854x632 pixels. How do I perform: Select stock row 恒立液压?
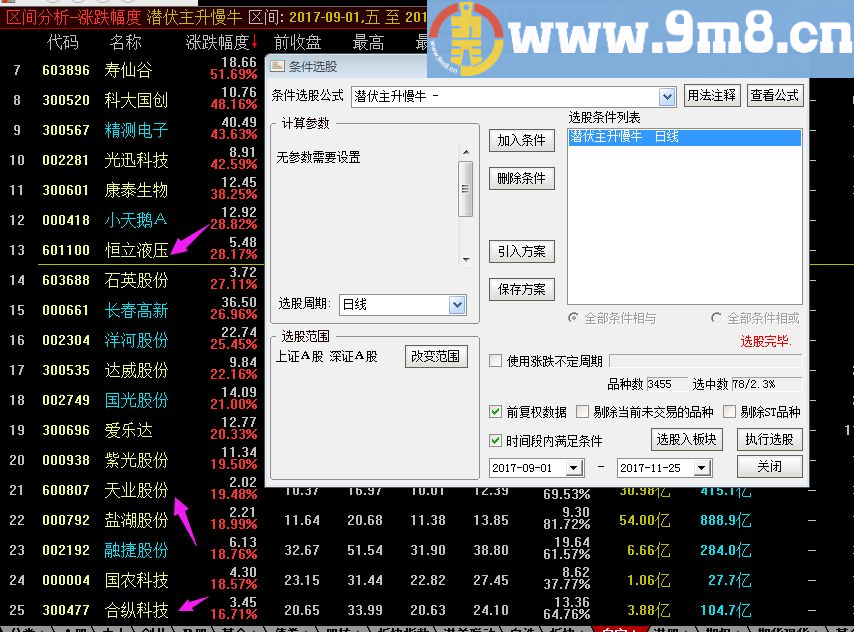click(x=136, y=250)
